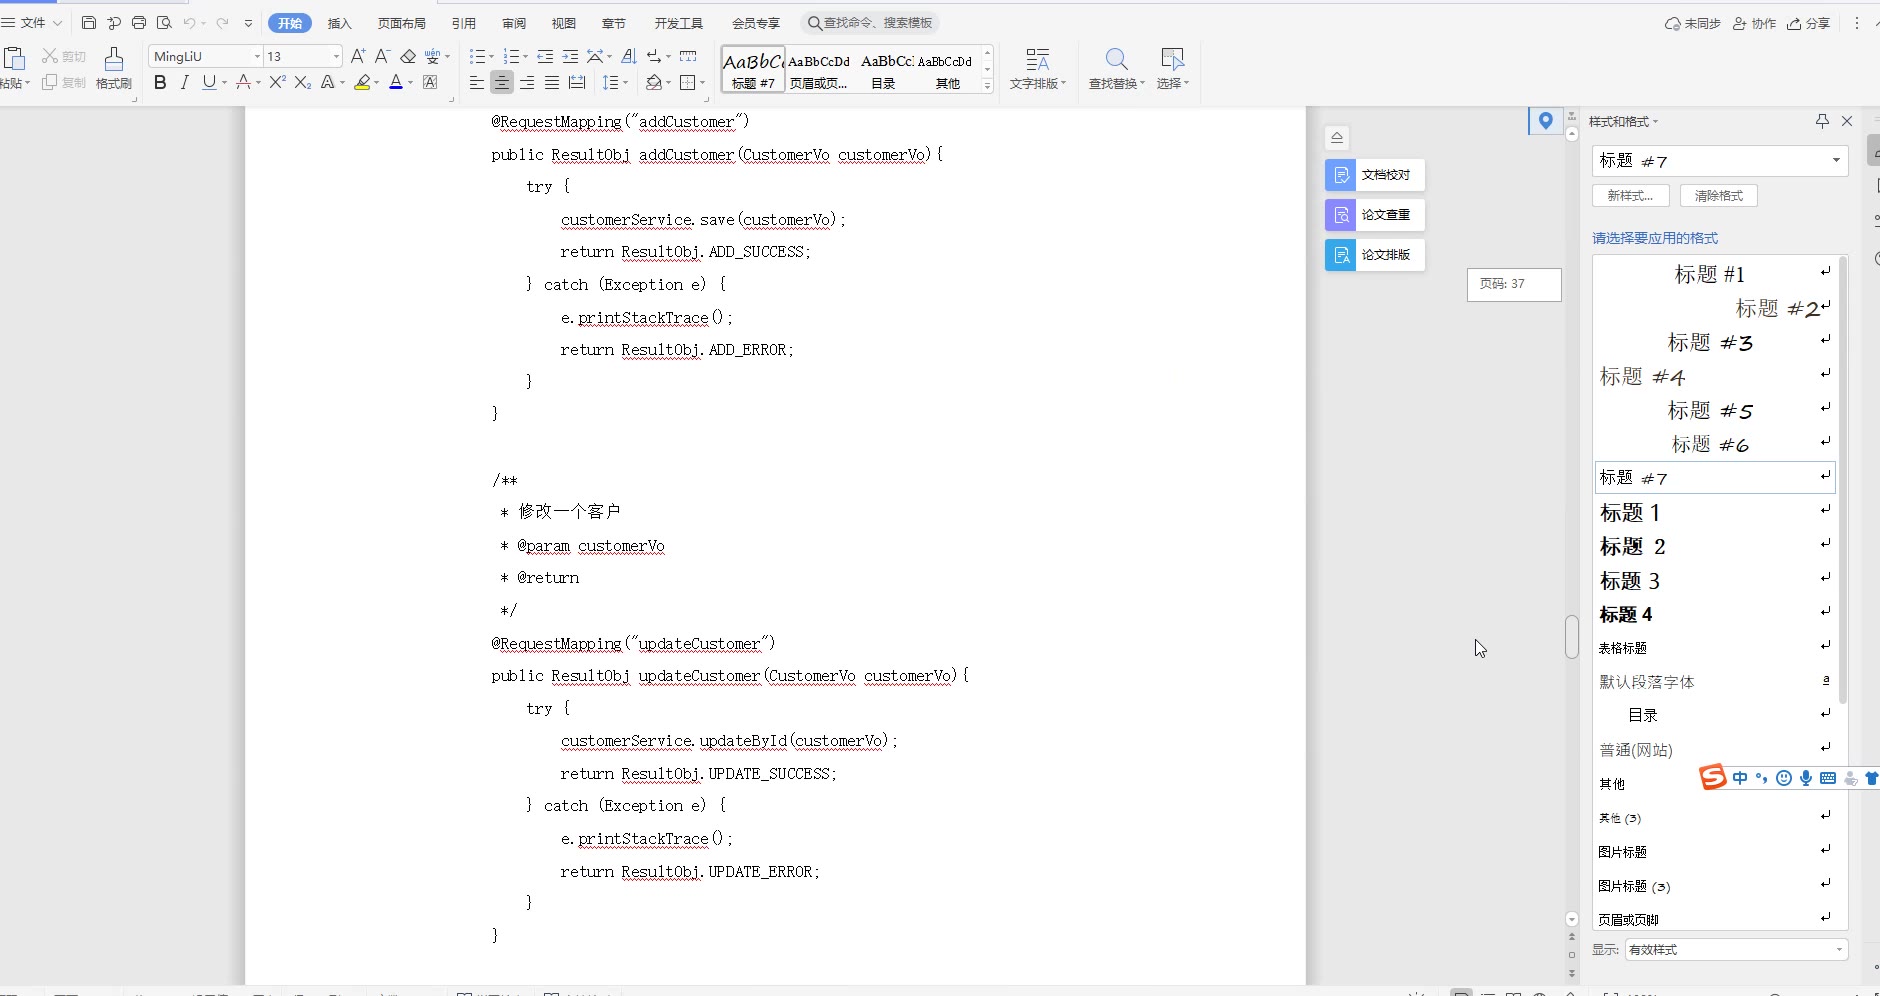Image resolution: width=1880 pixels, height=996 pixels.
Task: Open text highlight color yellow swatch
Action: 363,82
